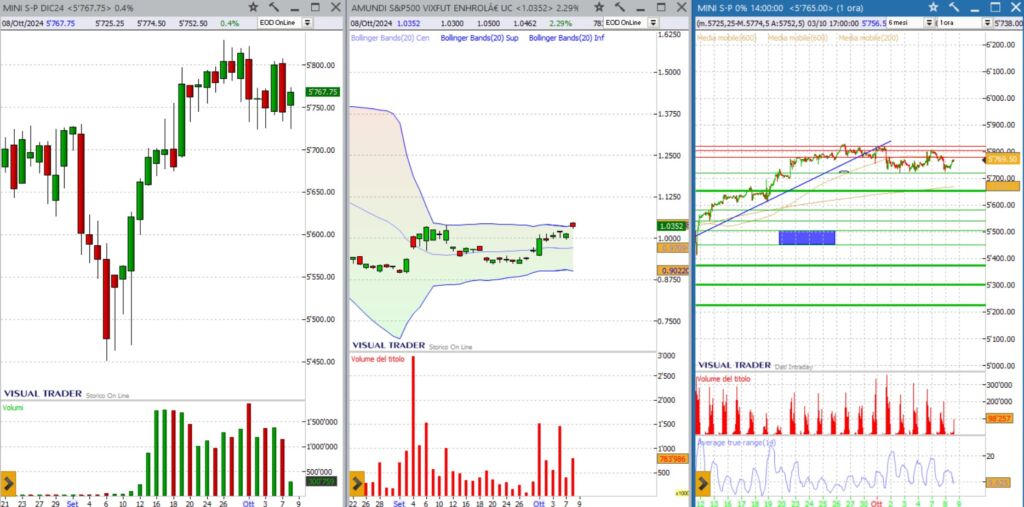Image resolution: width=1024 pixels, height=507 pixels.
Task: Open tools wrench in MINI S-P 0% hourly window
Action: (954, 7)
